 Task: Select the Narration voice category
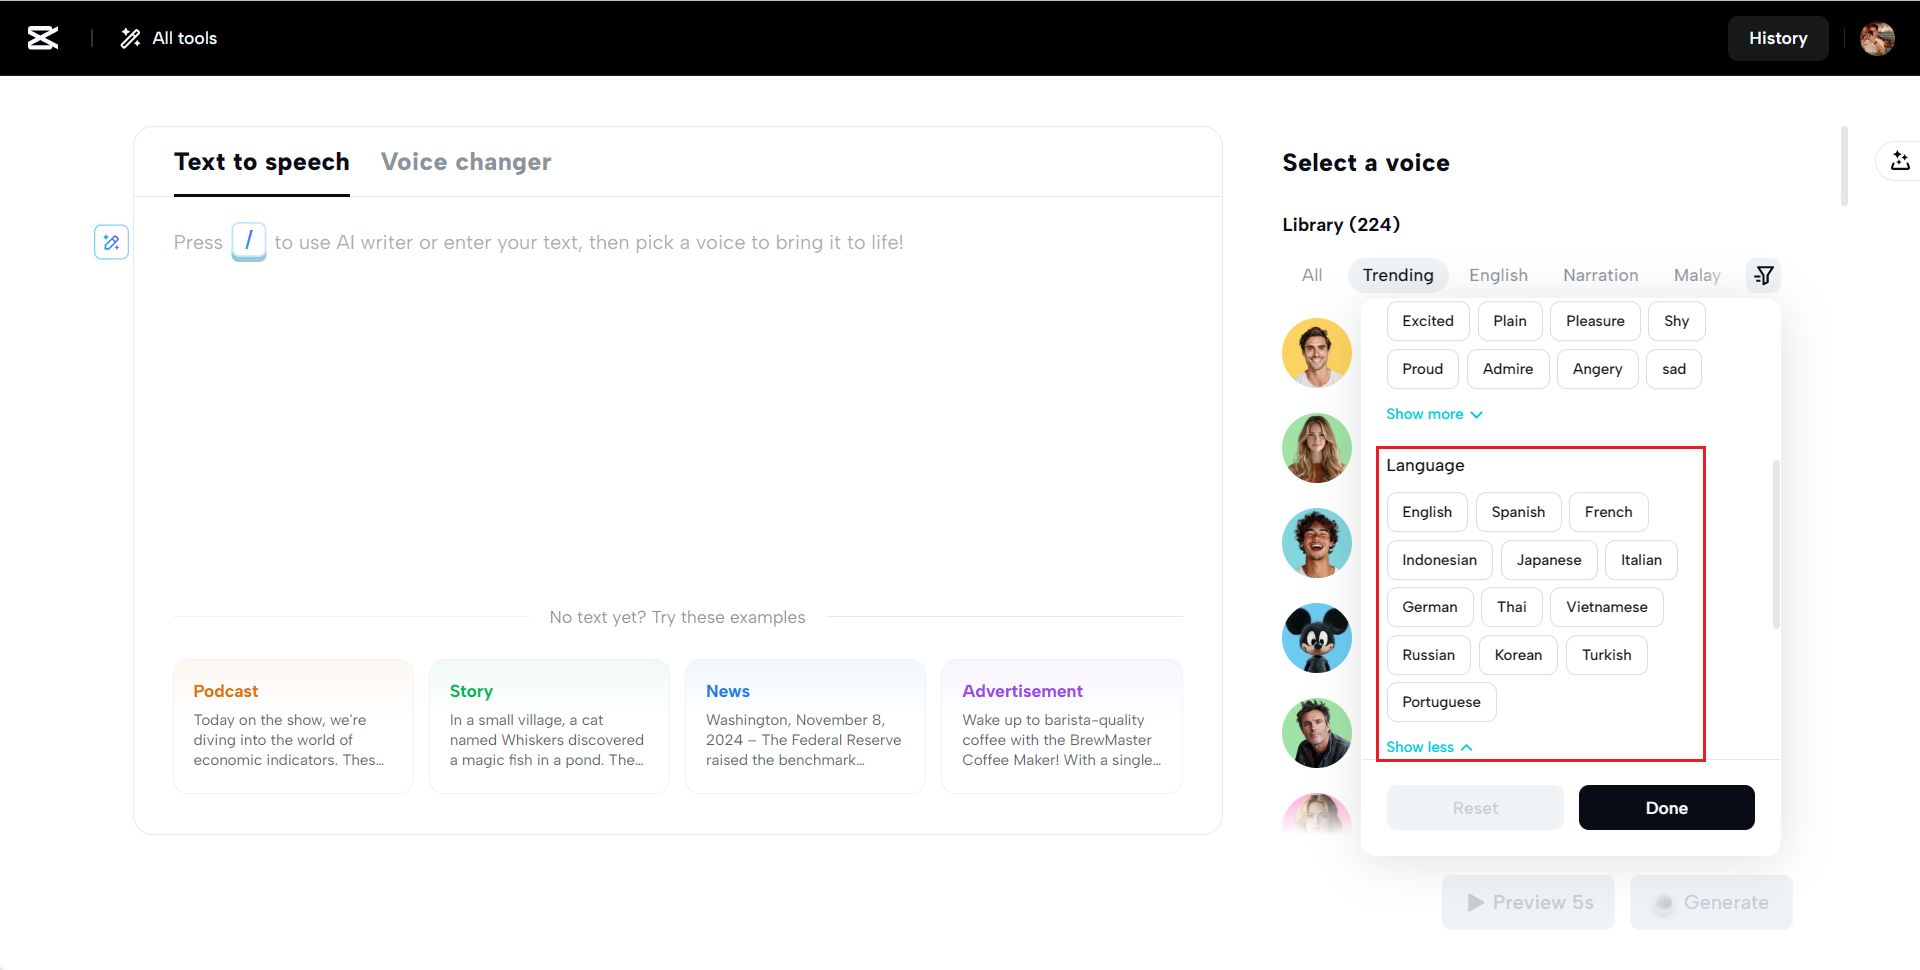(x=1600, y=275)
